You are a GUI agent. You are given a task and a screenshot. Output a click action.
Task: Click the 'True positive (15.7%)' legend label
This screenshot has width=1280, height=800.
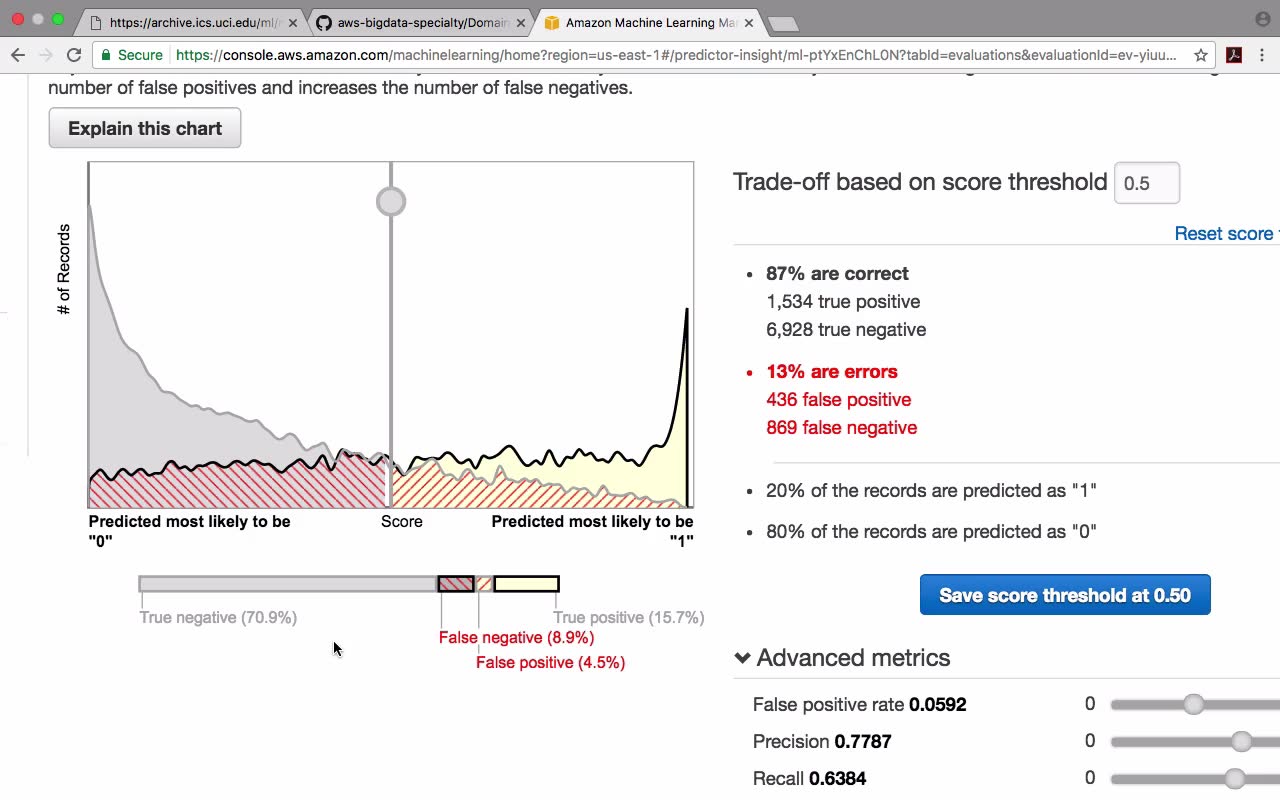pyautogui.click(x=629, y=618)
